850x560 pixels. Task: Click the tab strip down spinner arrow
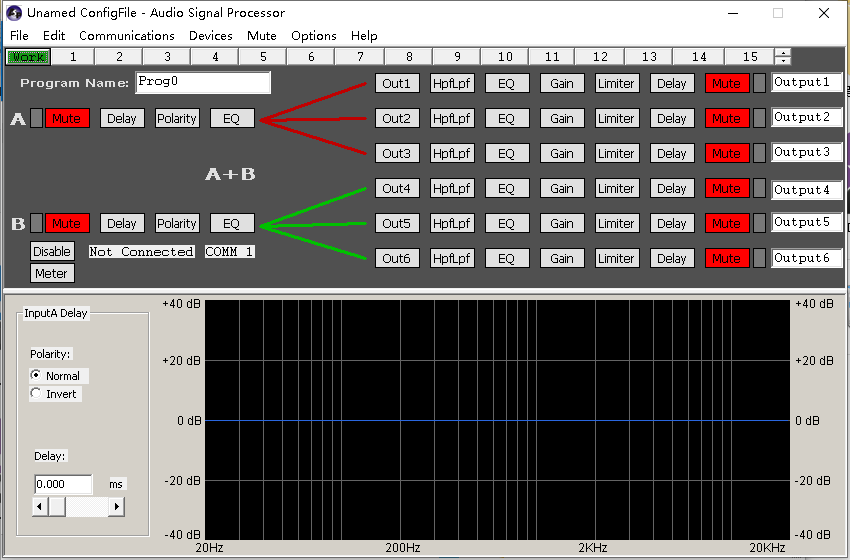[x=783, y=61]
